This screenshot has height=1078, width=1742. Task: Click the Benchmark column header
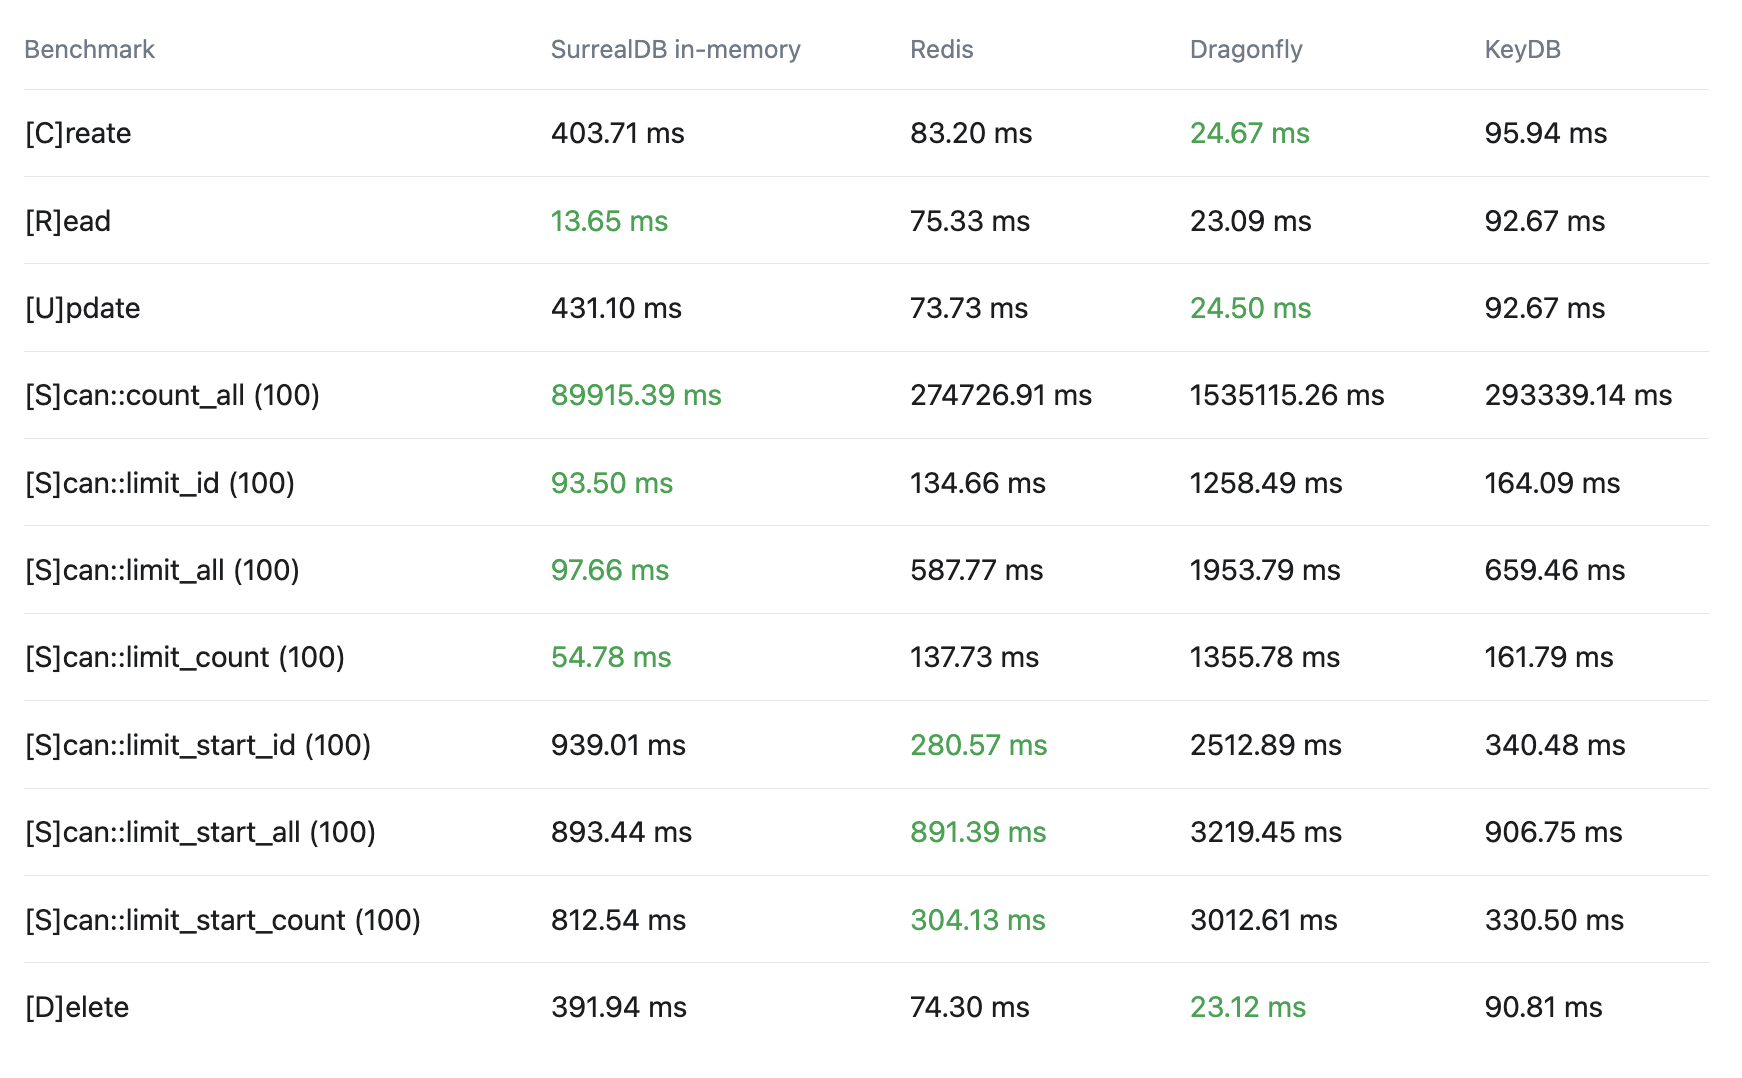click(x=89, y=50)
